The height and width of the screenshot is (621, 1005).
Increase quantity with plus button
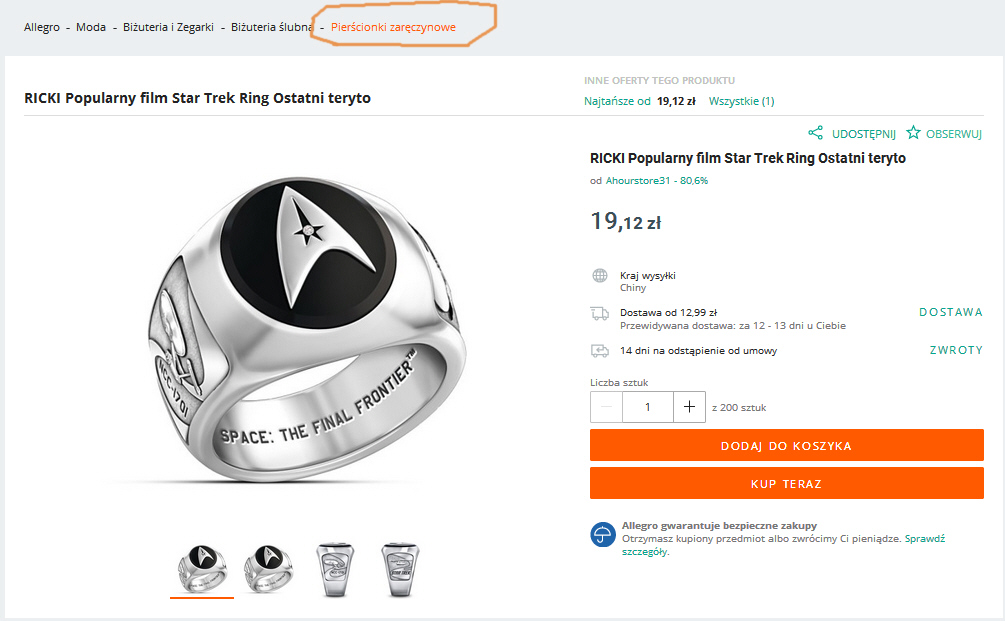(x=688, y=407)
